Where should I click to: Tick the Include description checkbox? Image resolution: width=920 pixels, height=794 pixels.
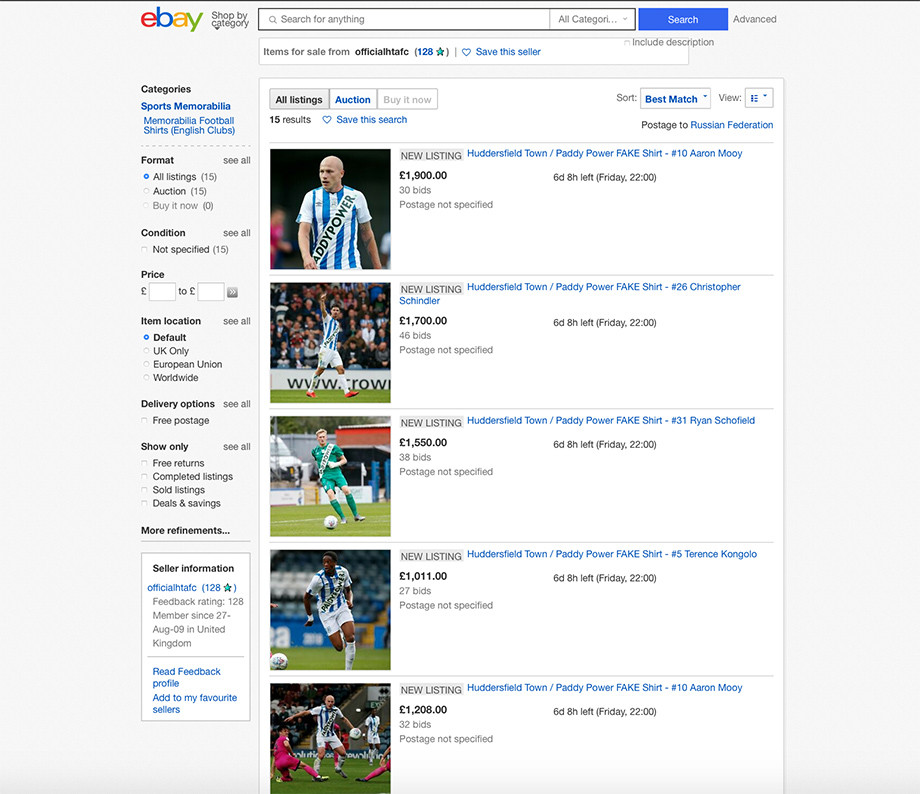(x=627, y=43)
